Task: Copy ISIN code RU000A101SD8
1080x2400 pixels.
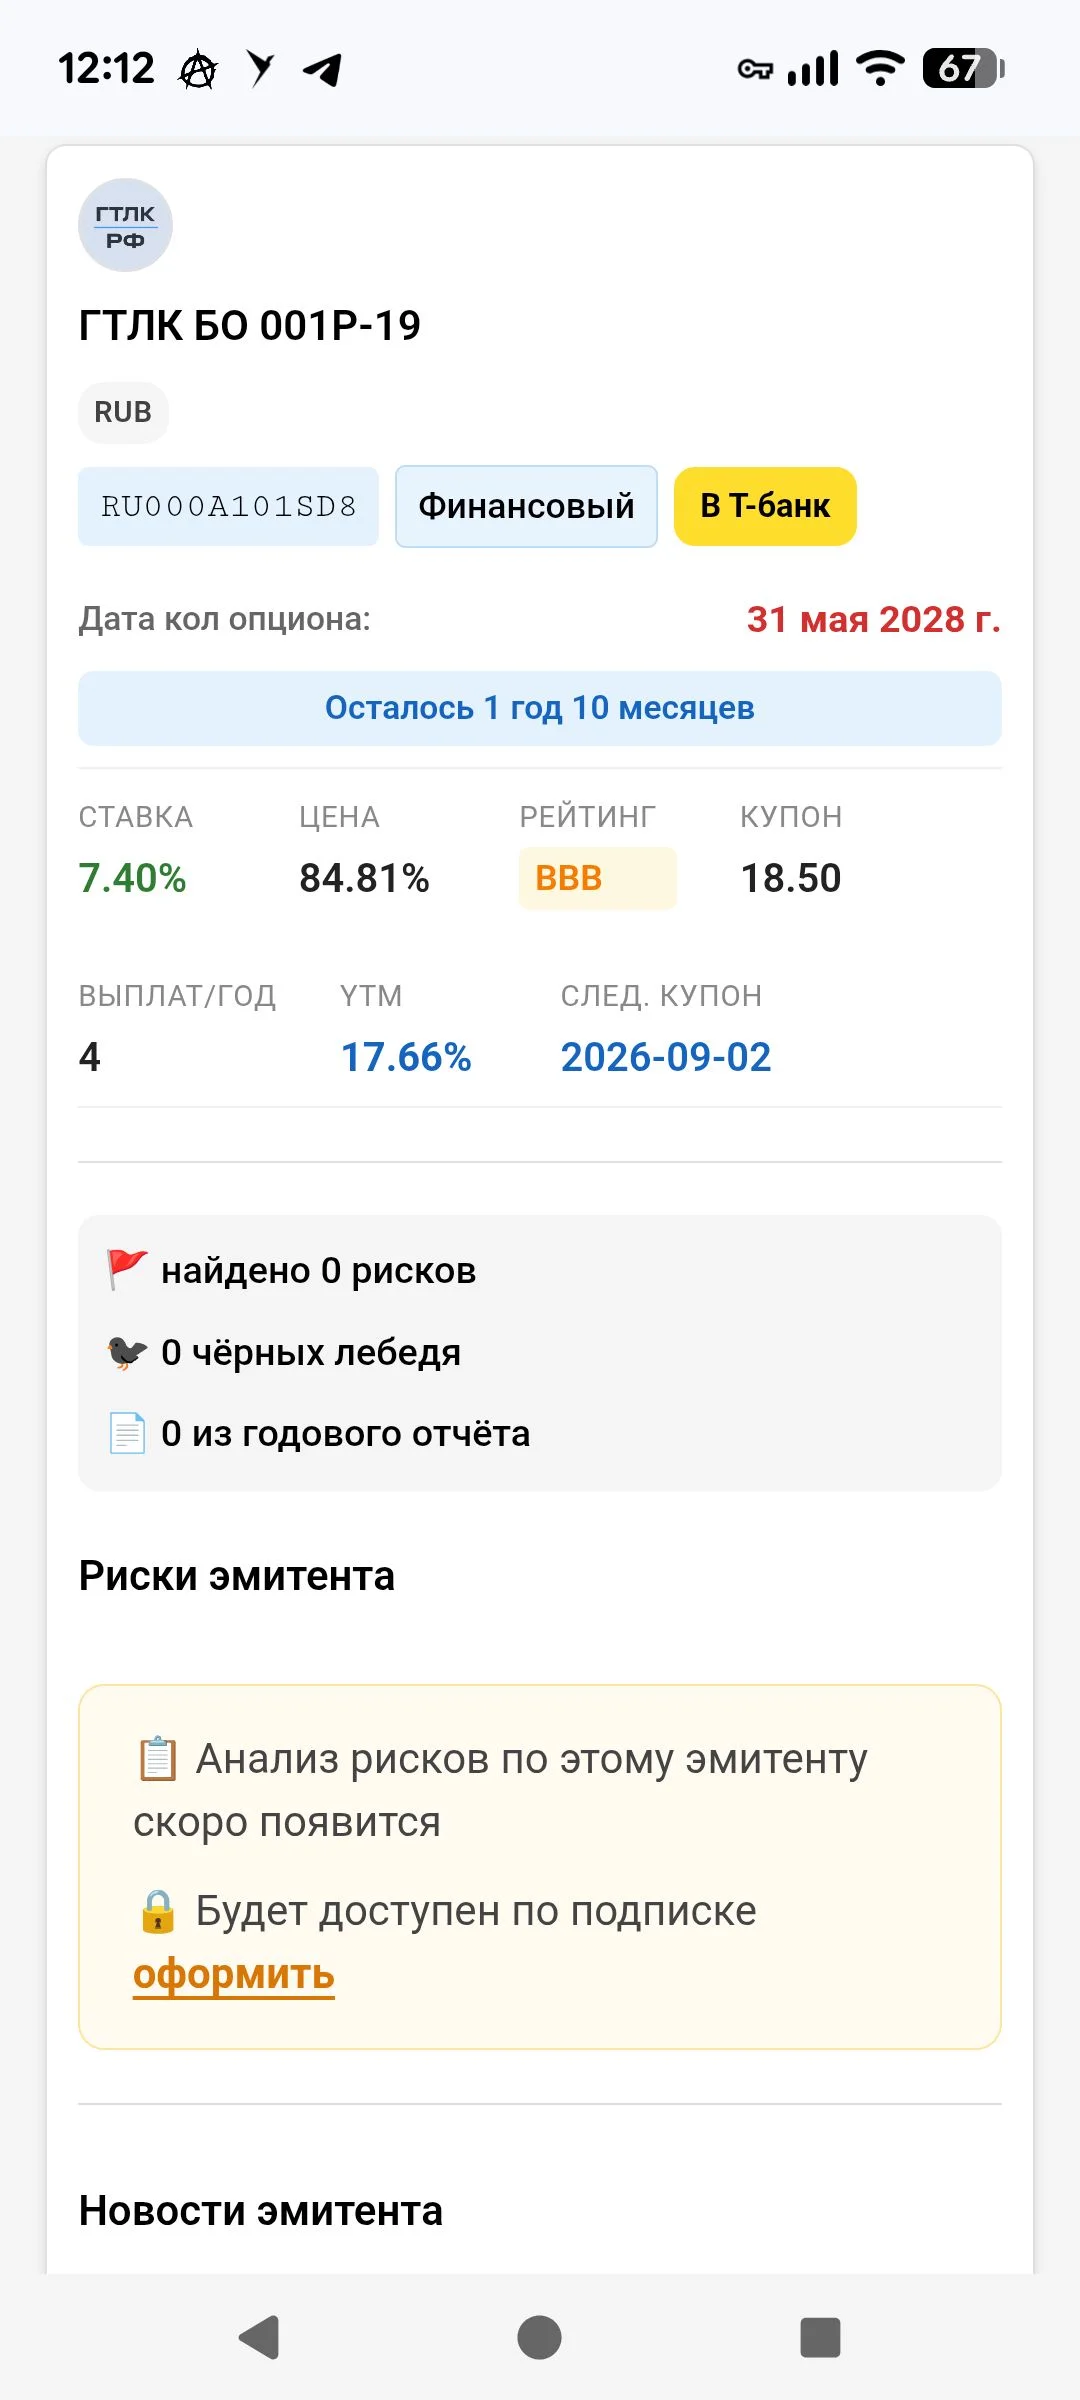Action: point(228,506)
